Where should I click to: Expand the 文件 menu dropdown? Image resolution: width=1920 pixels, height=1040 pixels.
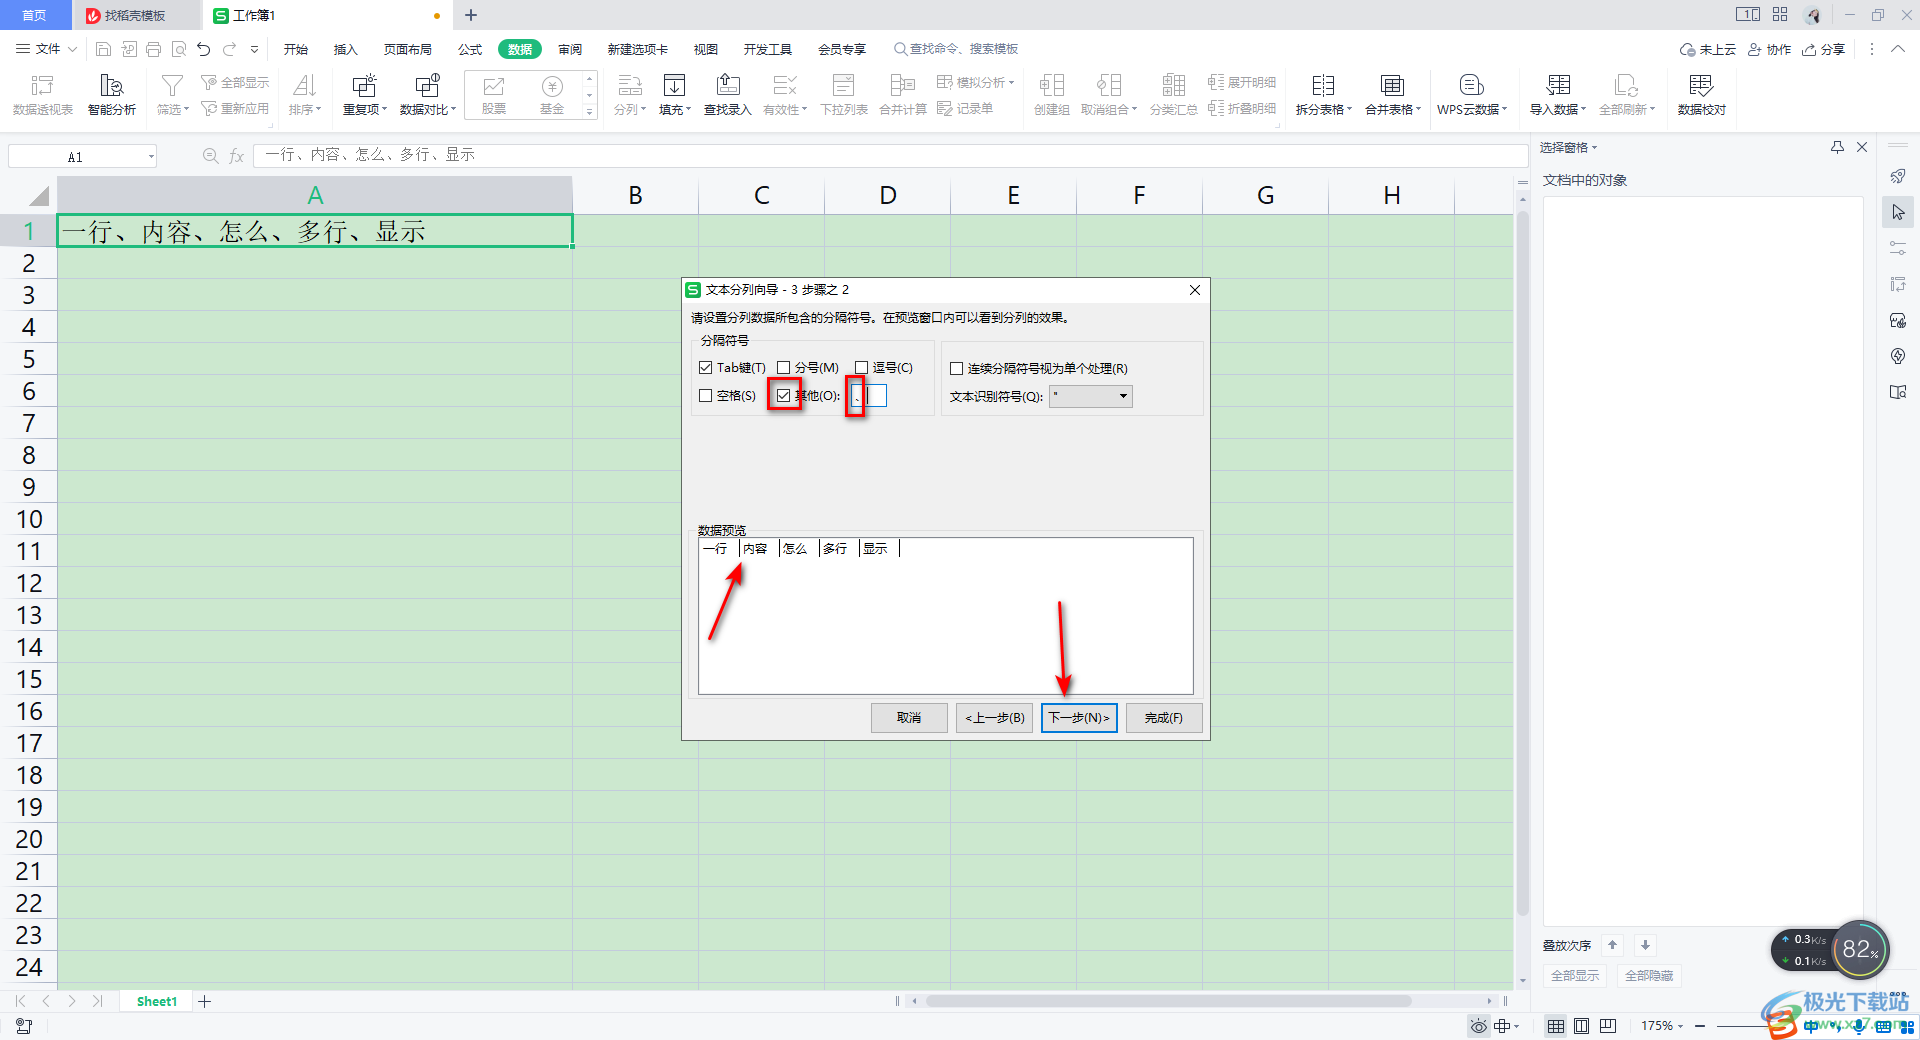point(72,49)
